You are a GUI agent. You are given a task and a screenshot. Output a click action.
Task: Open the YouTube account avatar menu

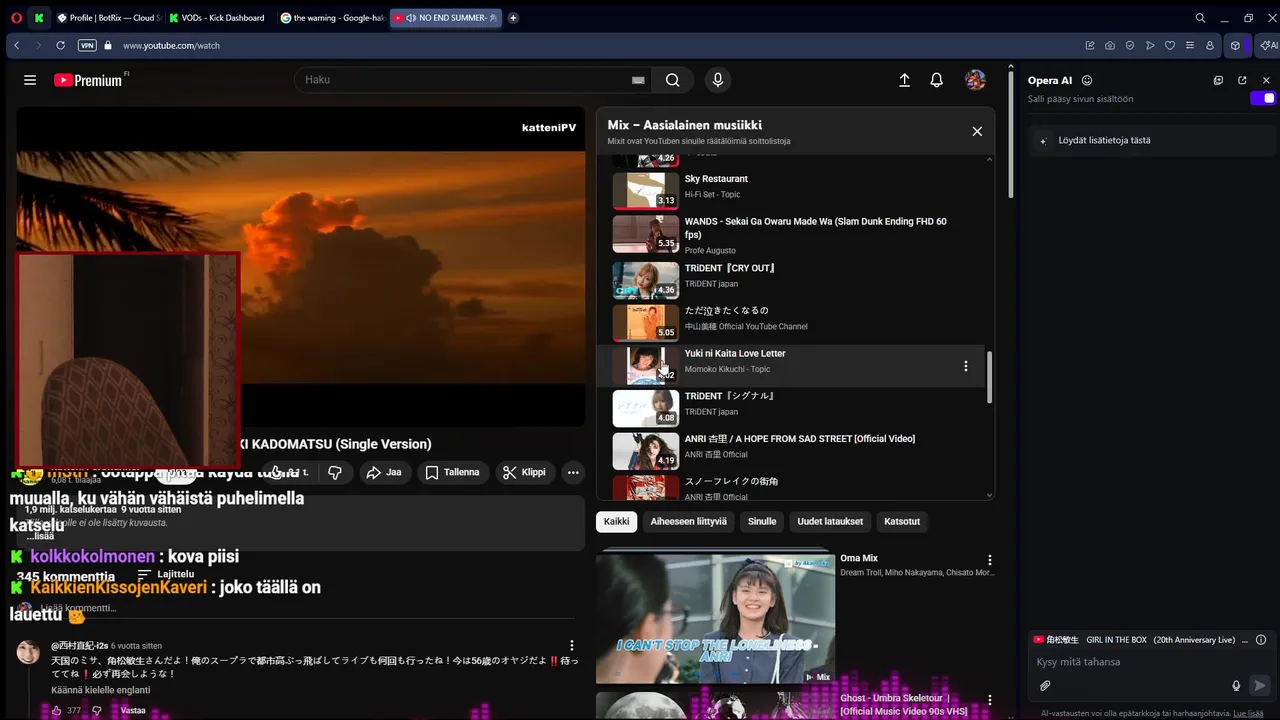click(975, 80)
